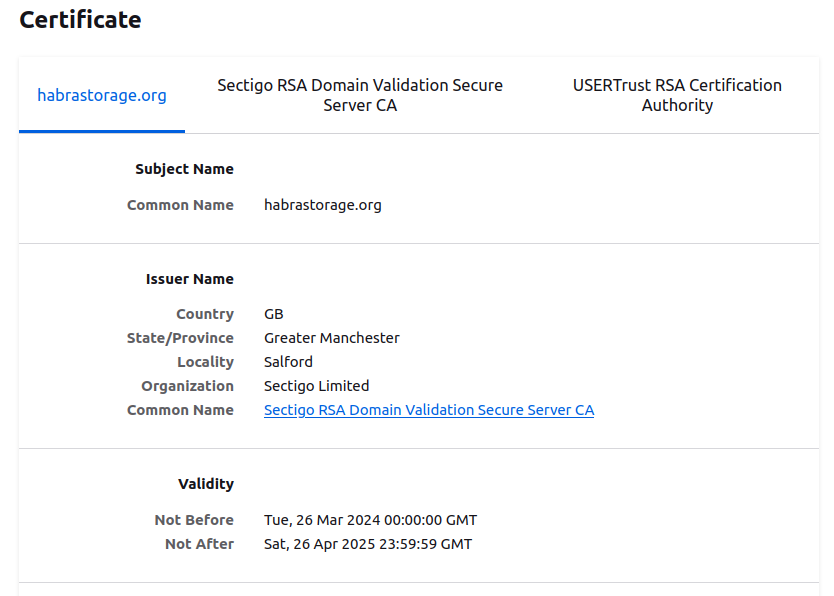Image resolution: width=834 pixels, height=596 pixels.
Task: Switch to Sectigo RSA Domain Validation tab
Action: [x=360, y=95]
